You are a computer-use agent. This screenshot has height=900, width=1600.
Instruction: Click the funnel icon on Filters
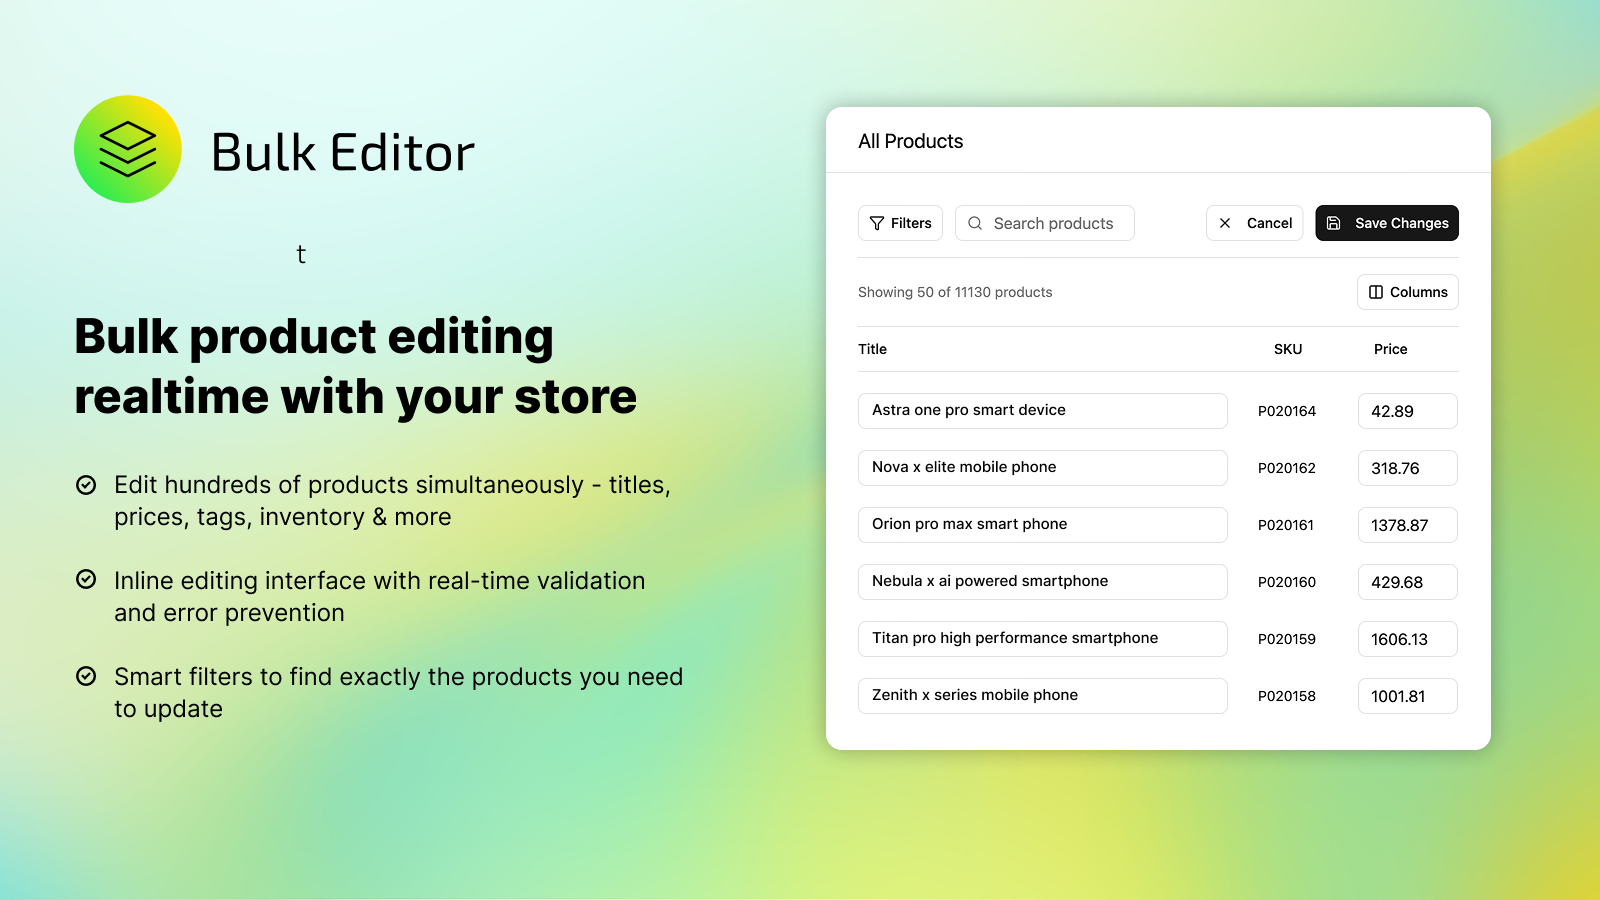877,223
